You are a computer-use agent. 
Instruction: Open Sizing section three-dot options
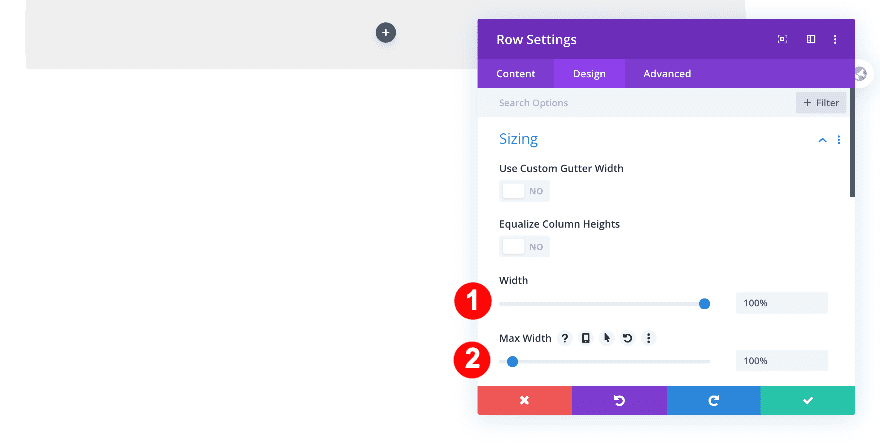839,140
